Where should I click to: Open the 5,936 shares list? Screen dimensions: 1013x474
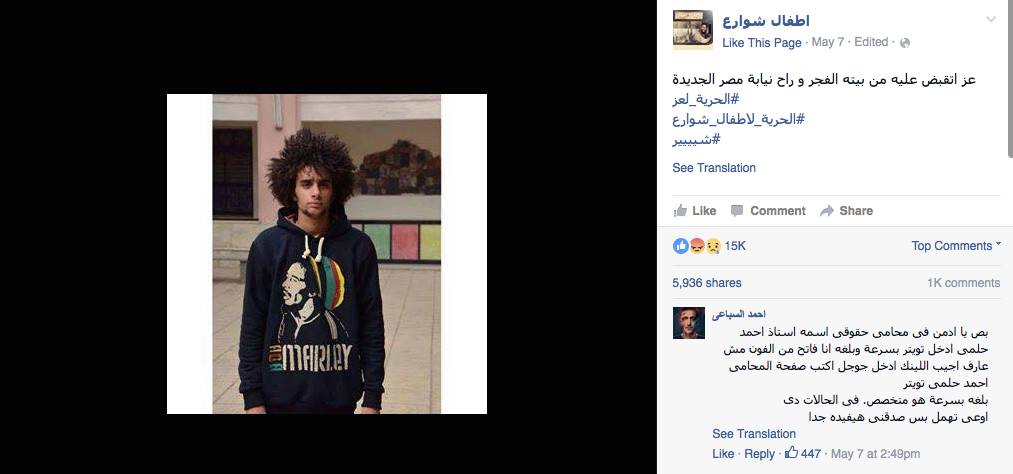pos(707,283)
